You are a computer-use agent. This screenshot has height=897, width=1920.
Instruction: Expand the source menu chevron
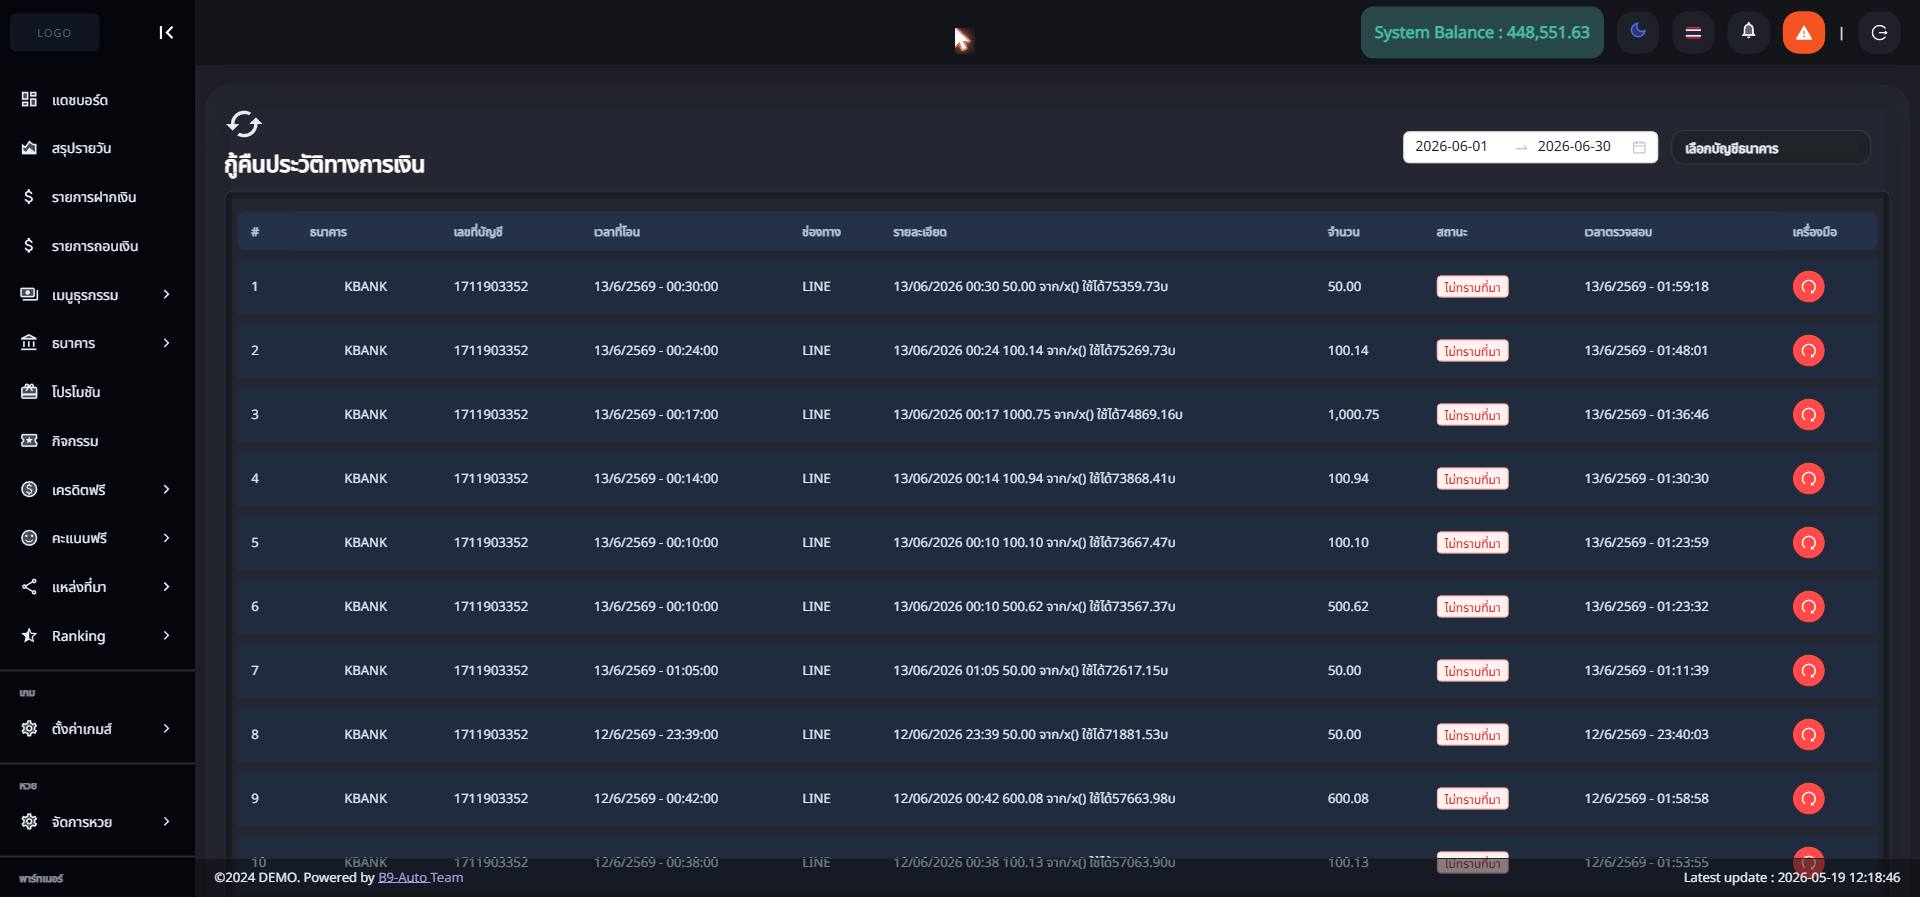click(166, 586)
